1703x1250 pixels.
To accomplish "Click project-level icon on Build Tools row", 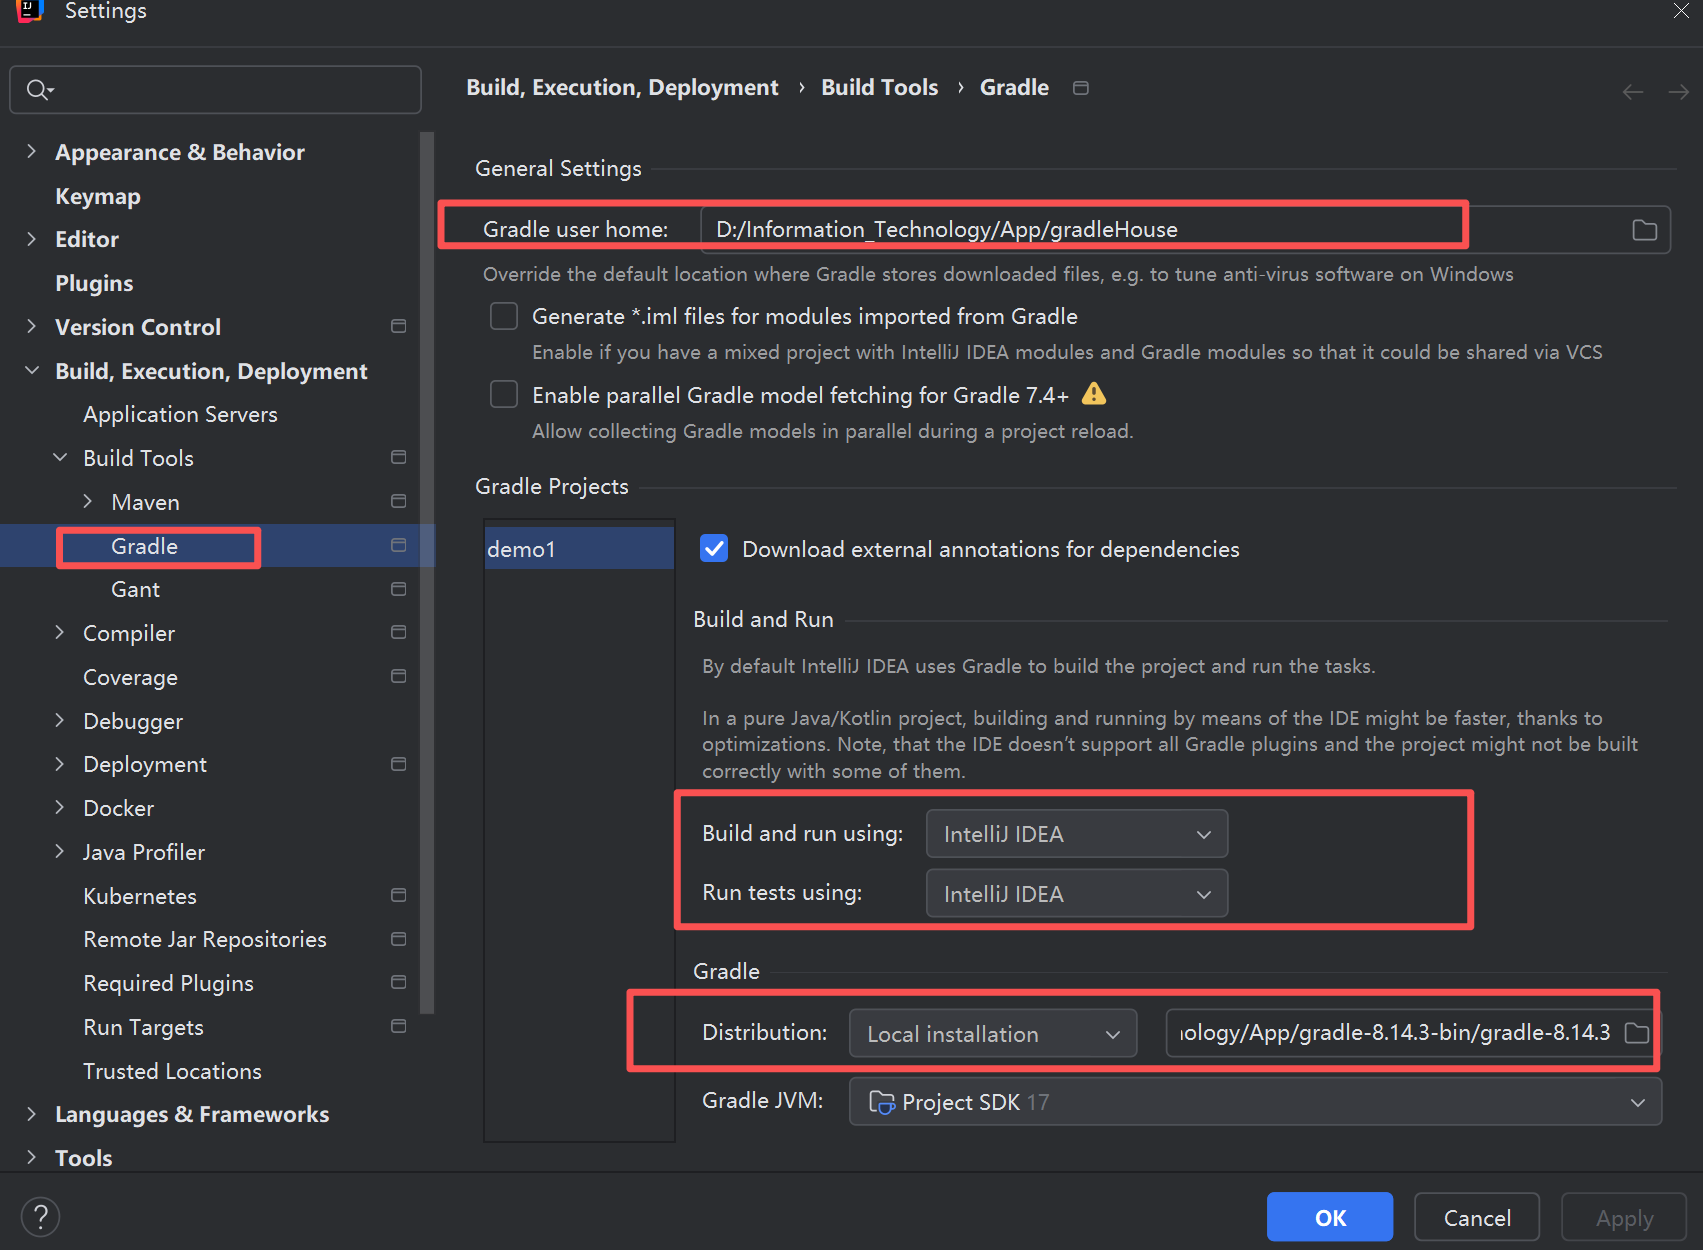I will pos(398,458).
